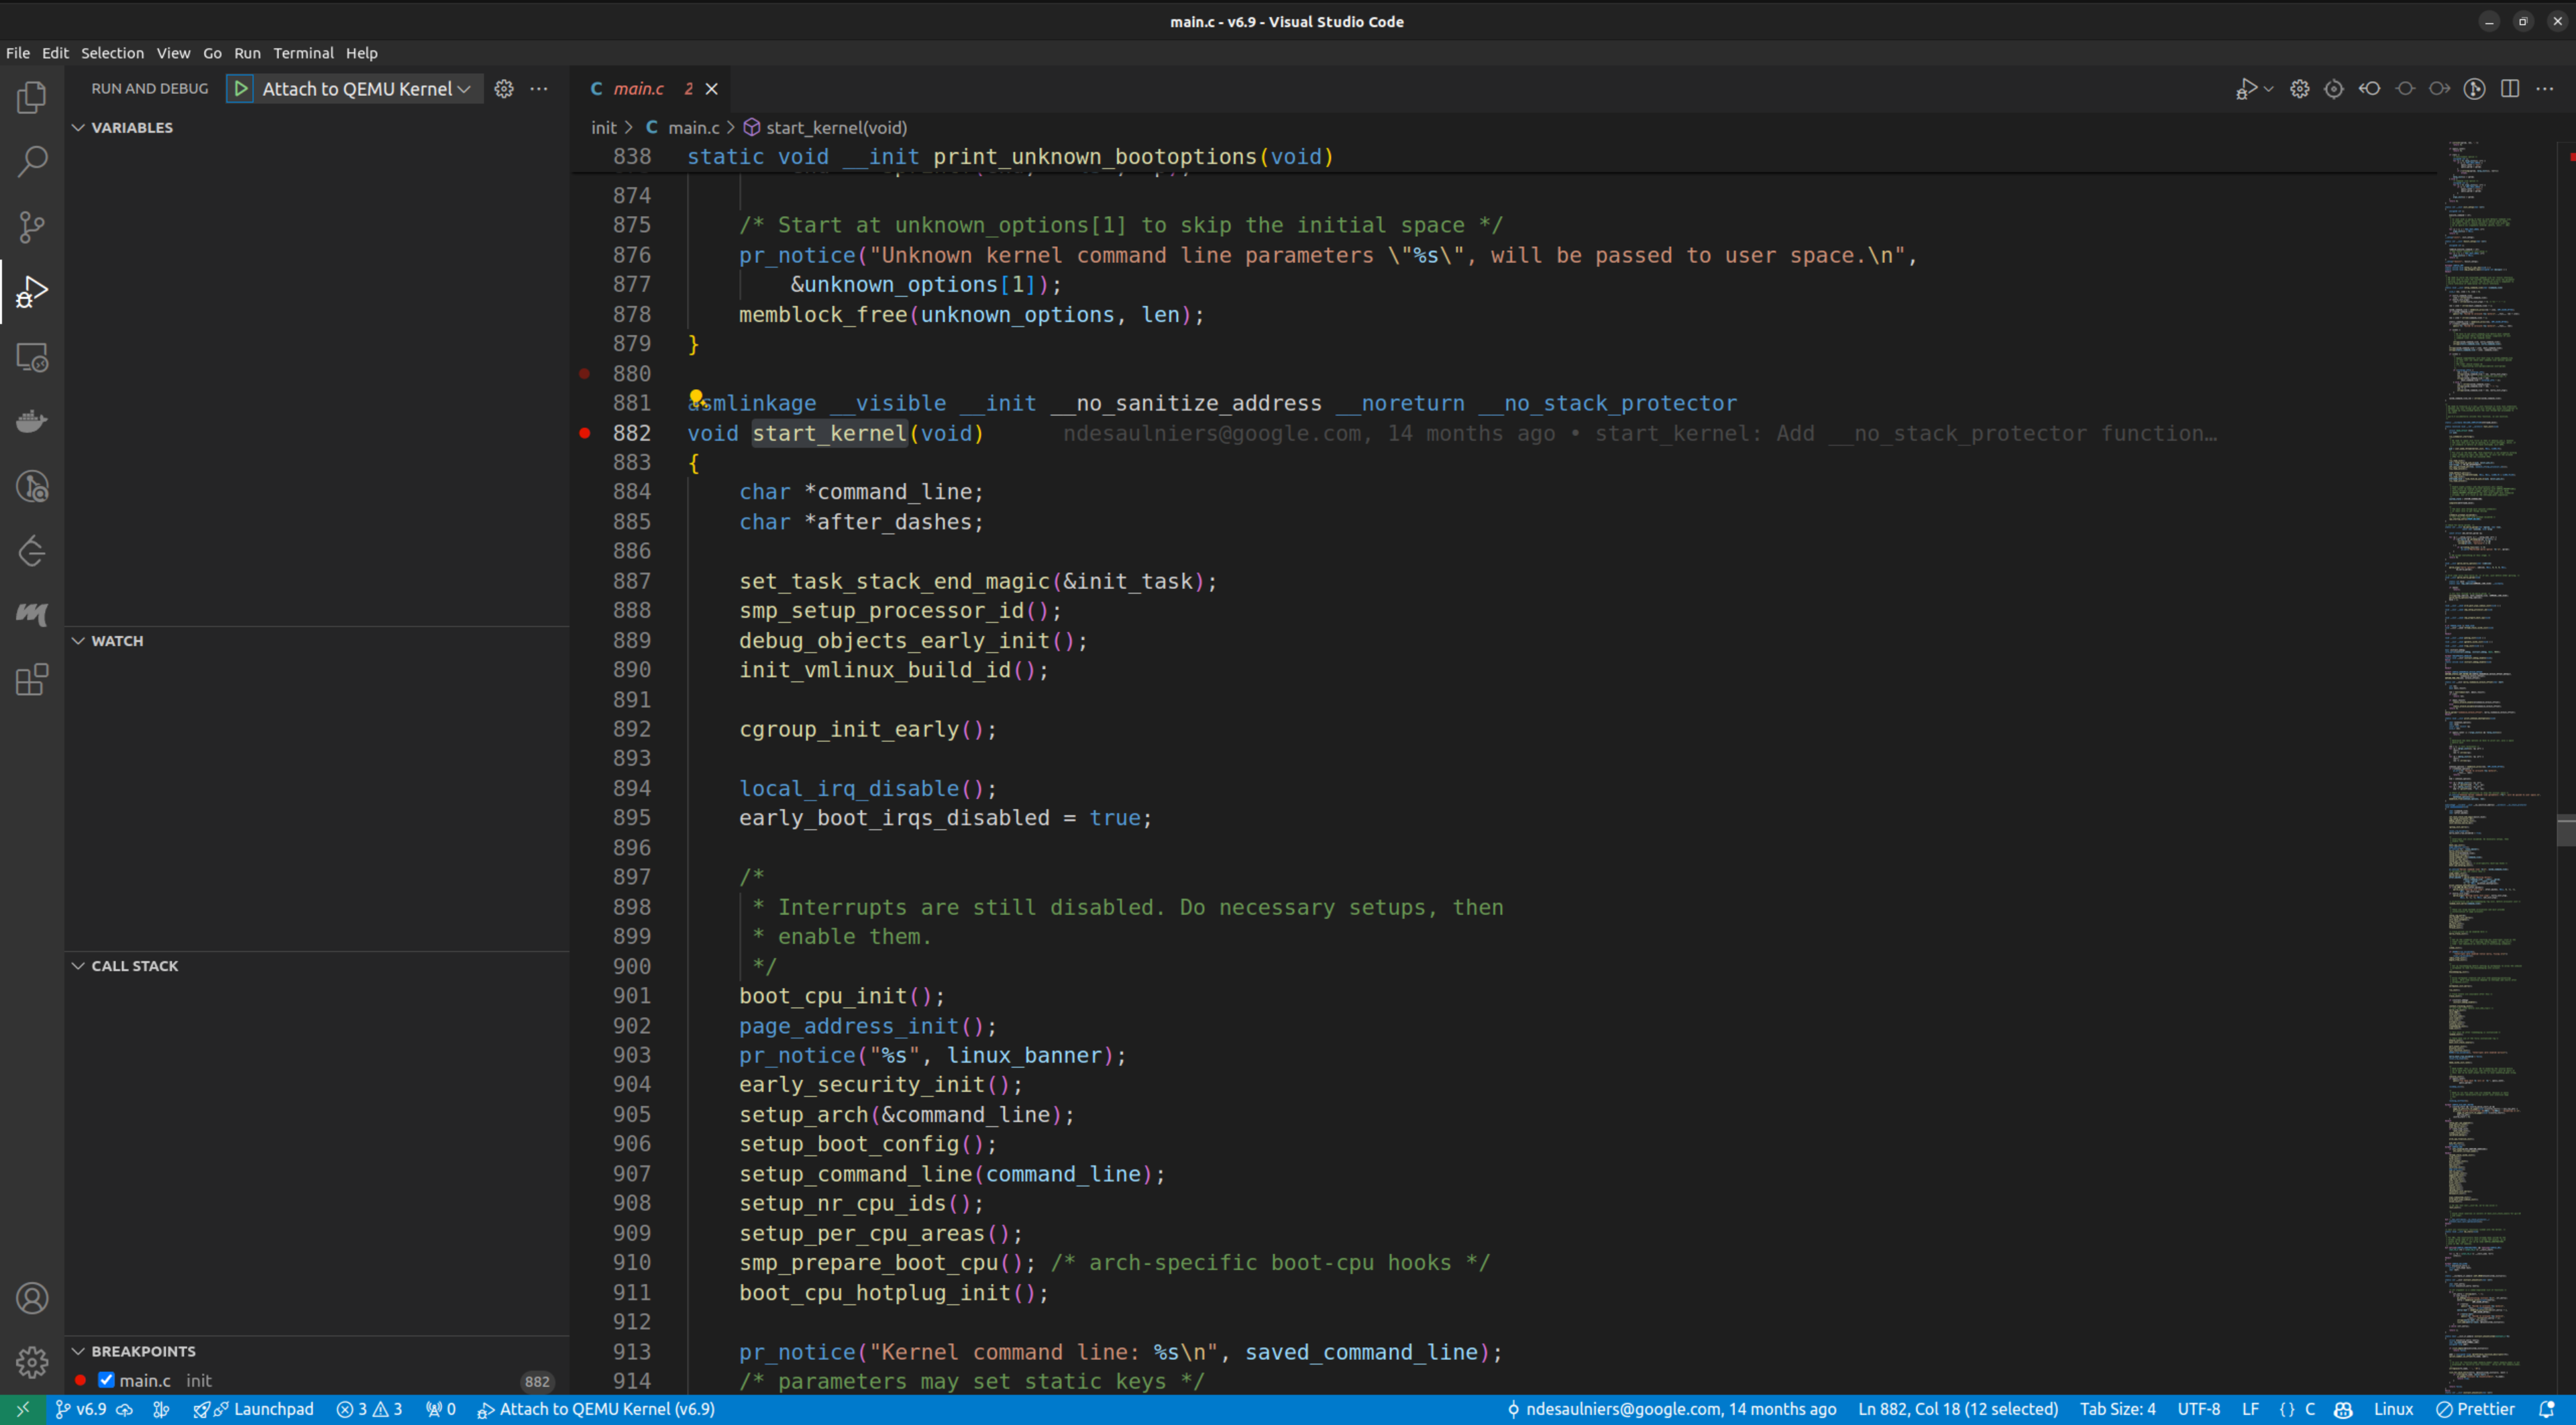Open remote window indicator in status bar
Image resolution: width=2576 pixels, height=1425 pixels.
22,1409
